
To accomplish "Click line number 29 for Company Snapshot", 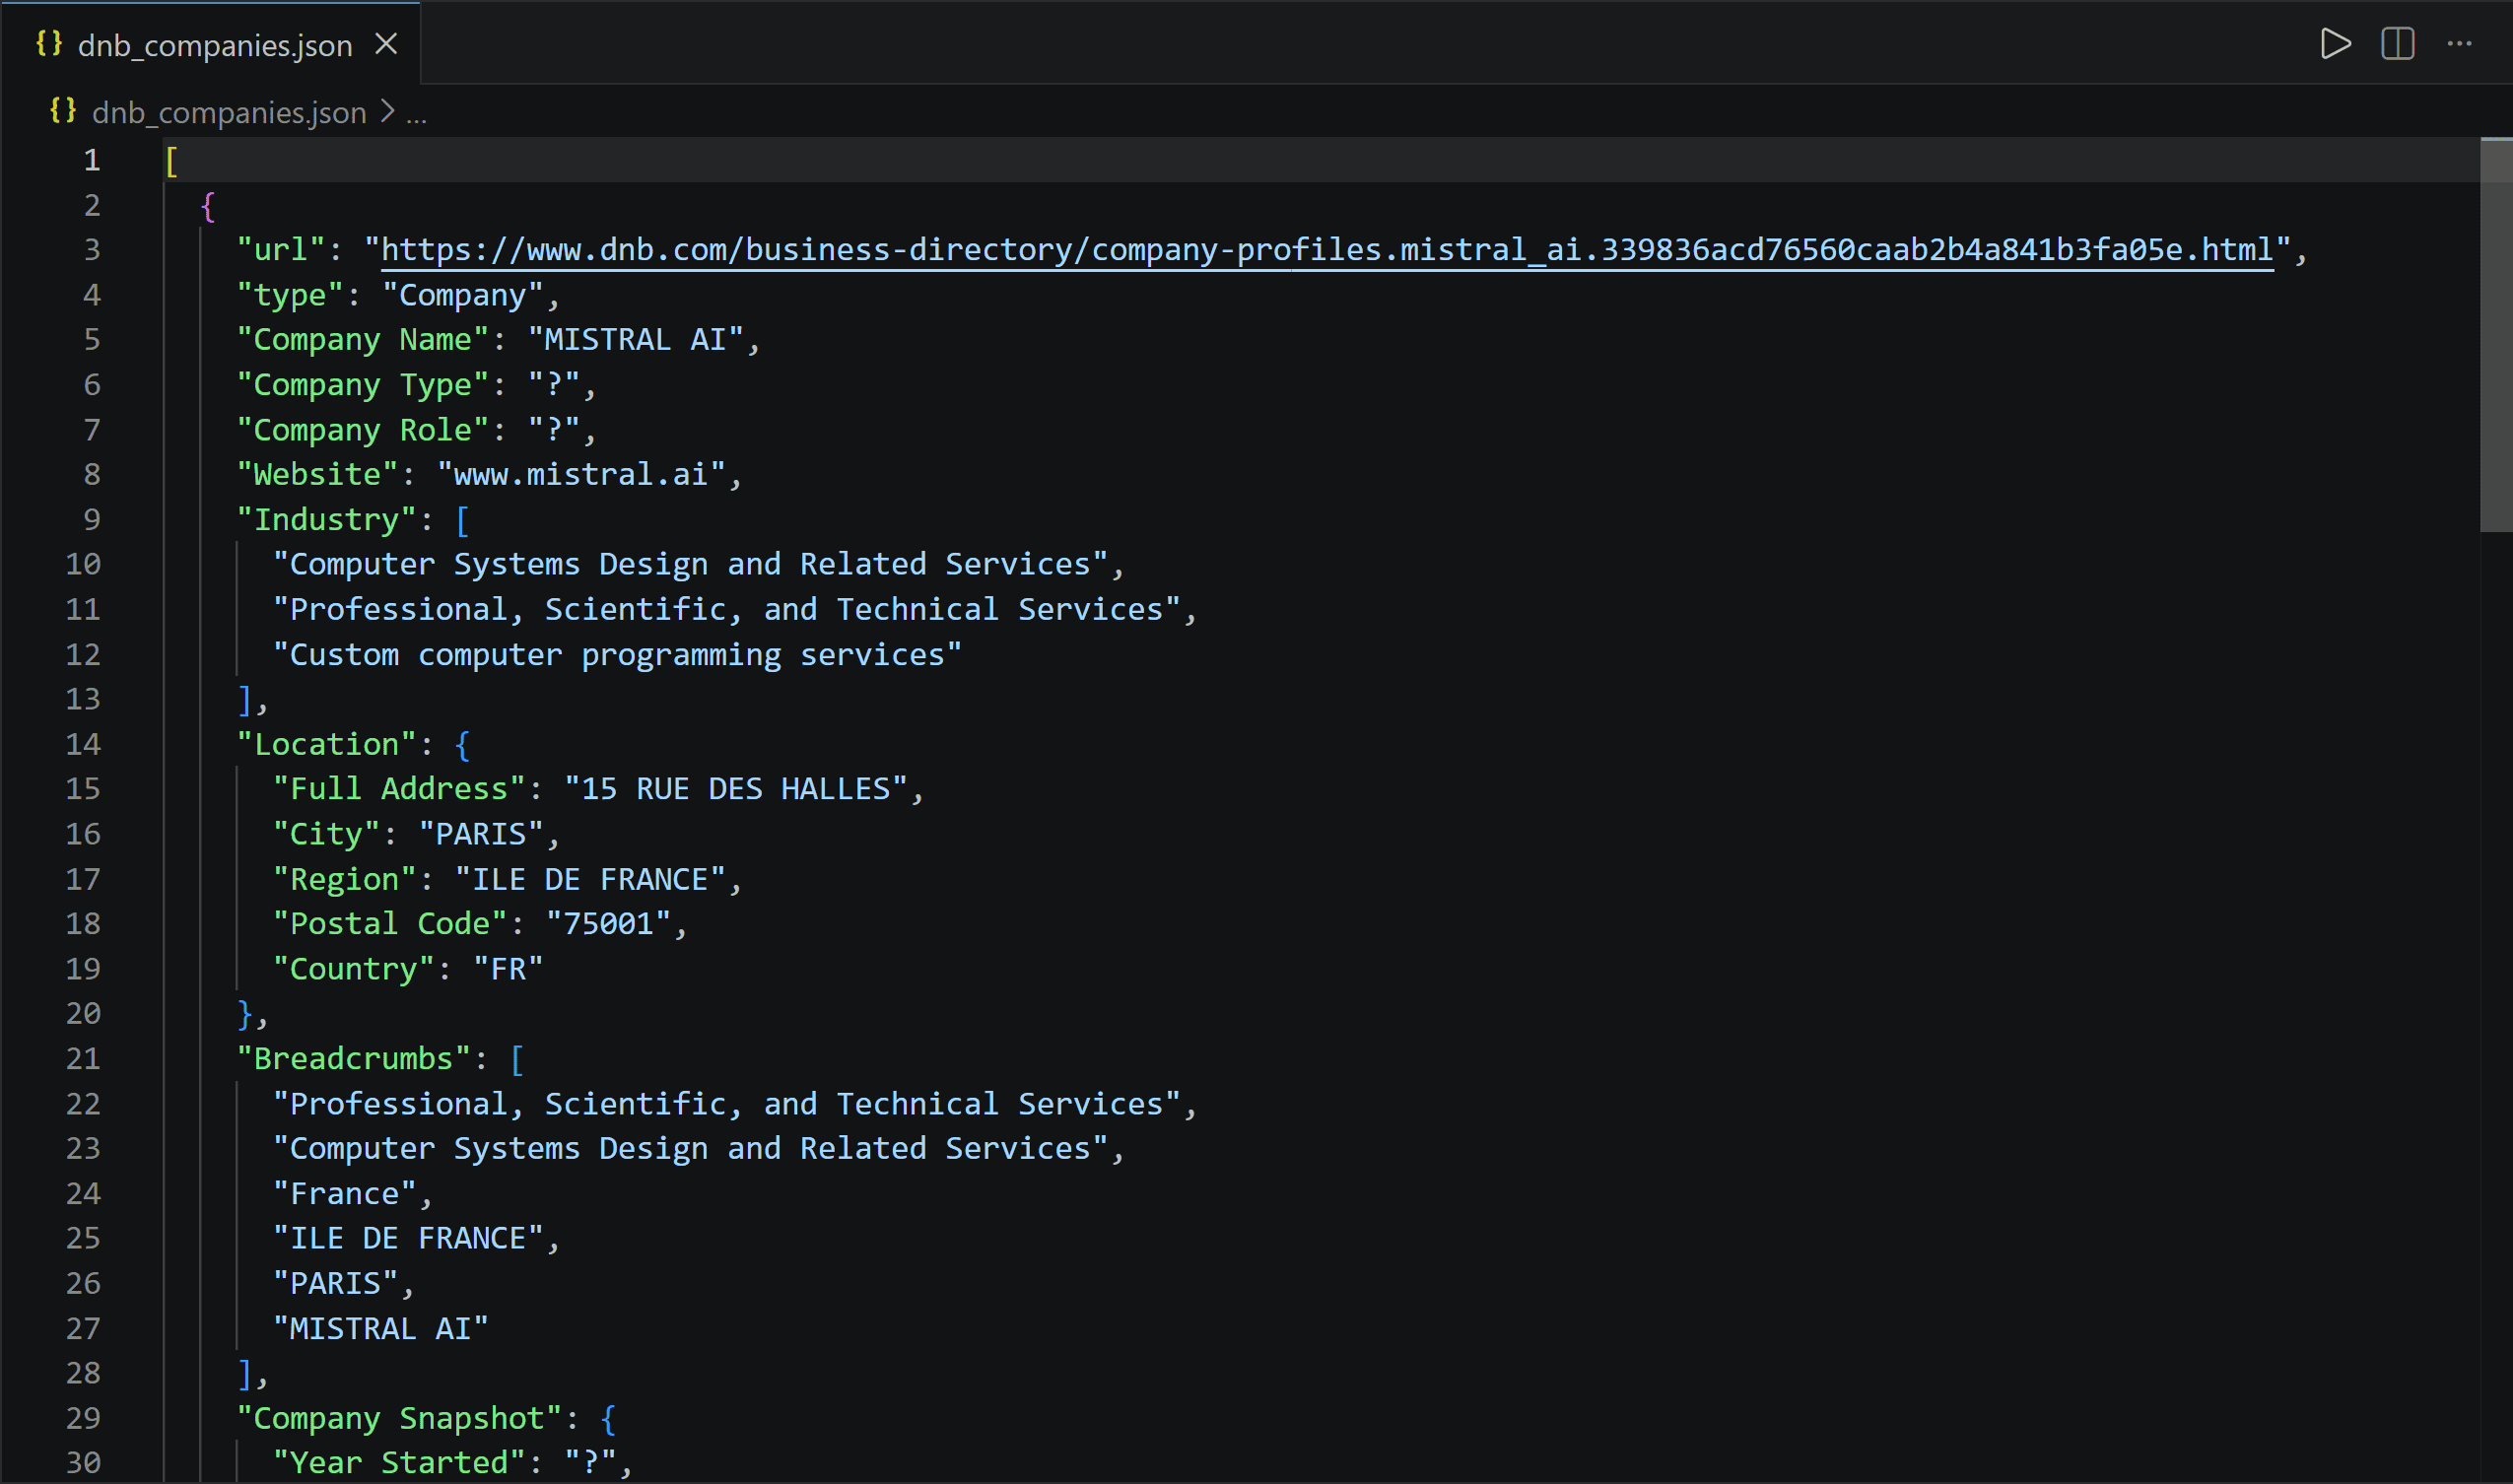I will pos(83,1418).
